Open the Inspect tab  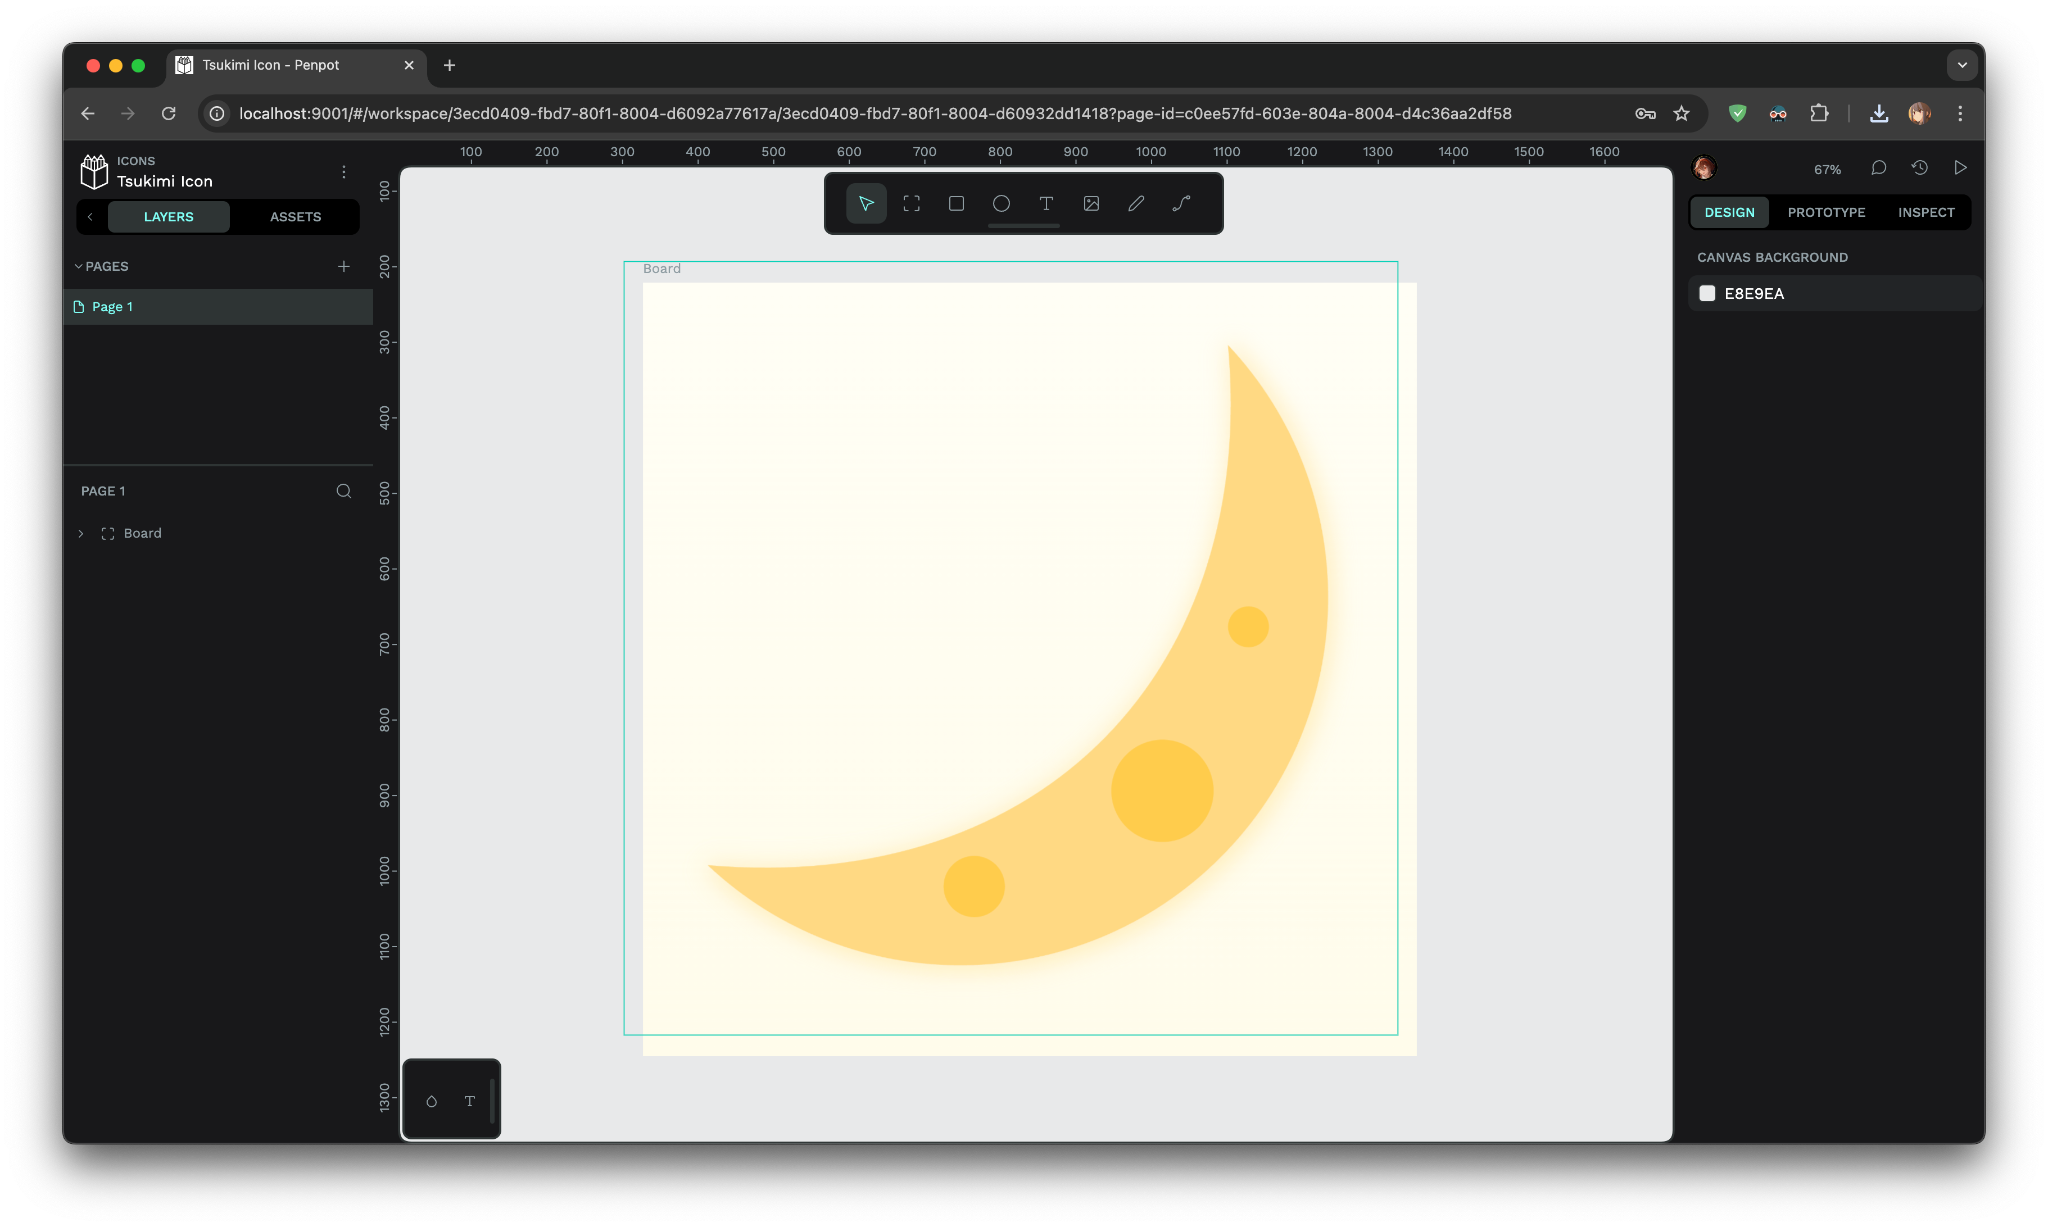pos(1925,212)
